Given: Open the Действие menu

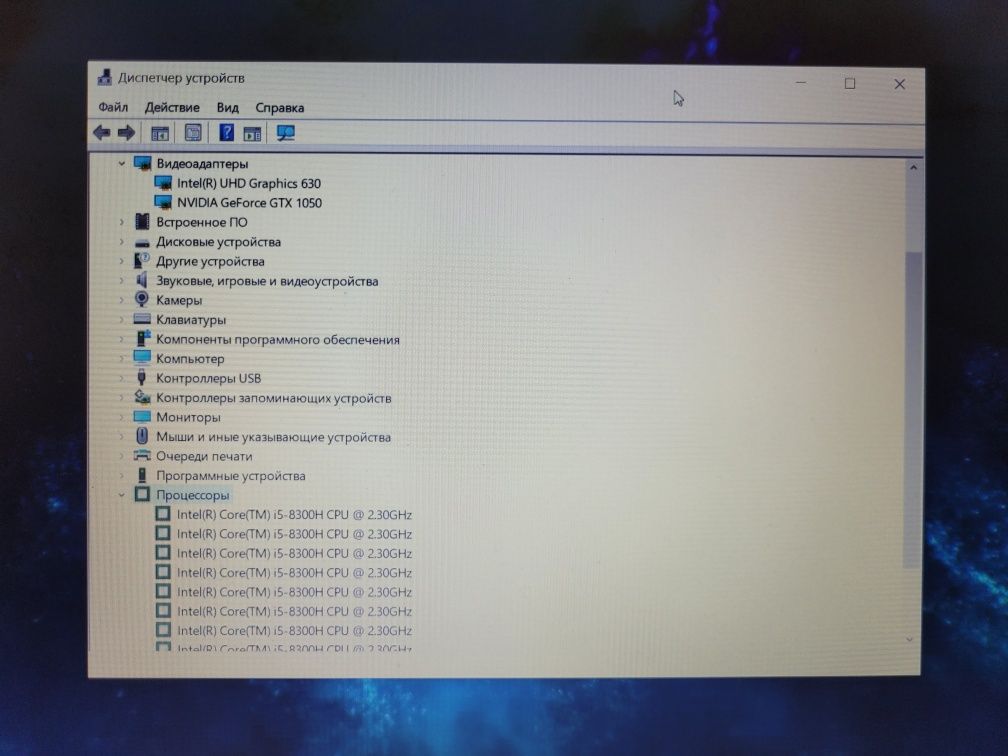Looking at the screenshot, I should tap(172, 107).
